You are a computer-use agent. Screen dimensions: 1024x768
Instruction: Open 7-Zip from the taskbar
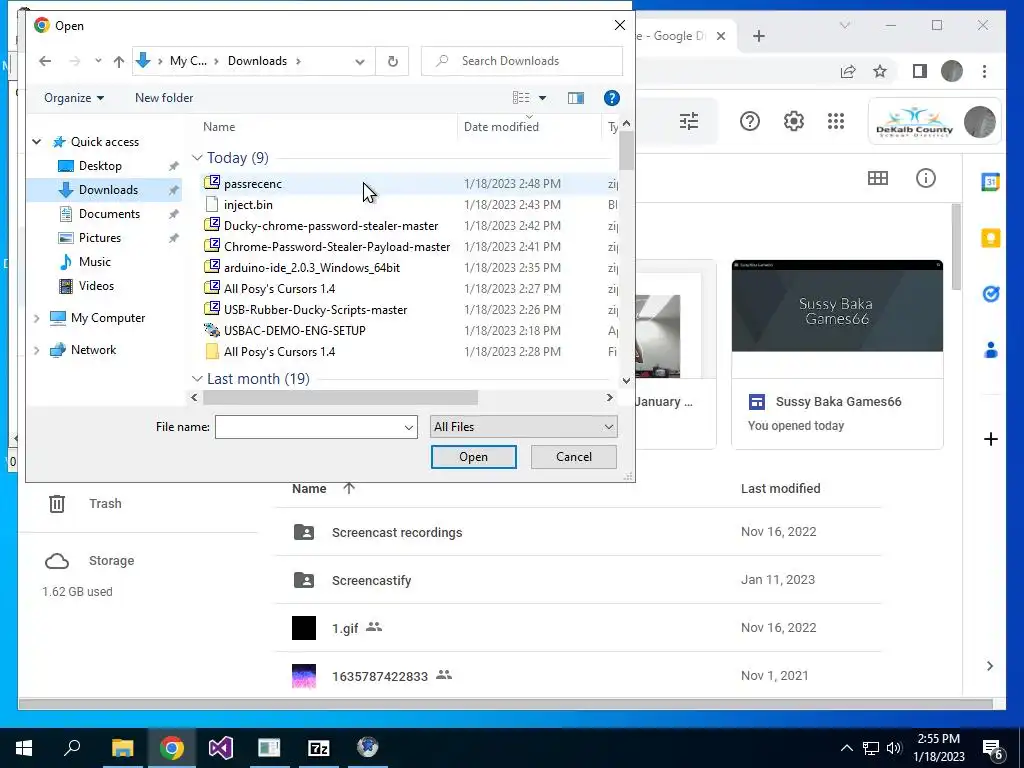click(318, 748)
